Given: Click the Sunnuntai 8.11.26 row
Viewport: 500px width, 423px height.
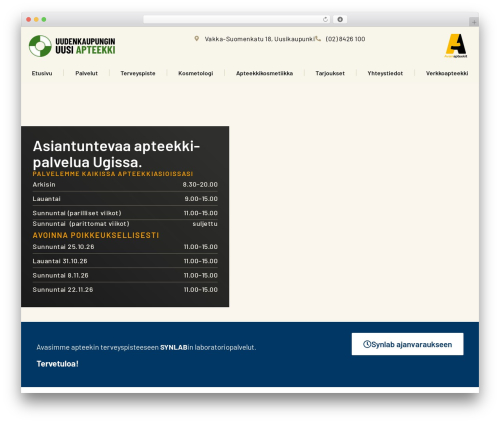Looking at the screenshot, I should (125, 275).
